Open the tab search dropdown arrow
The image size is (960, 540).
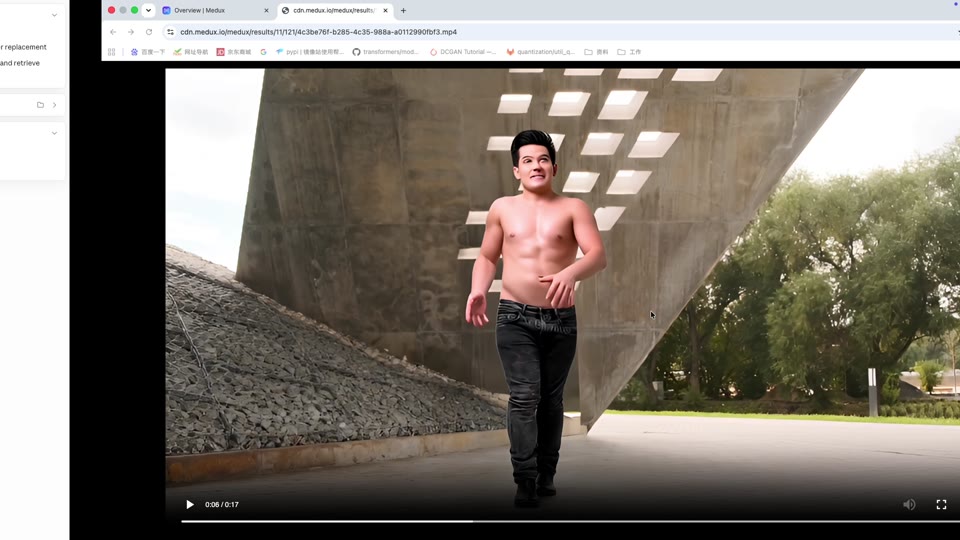(x=148, y=10)
